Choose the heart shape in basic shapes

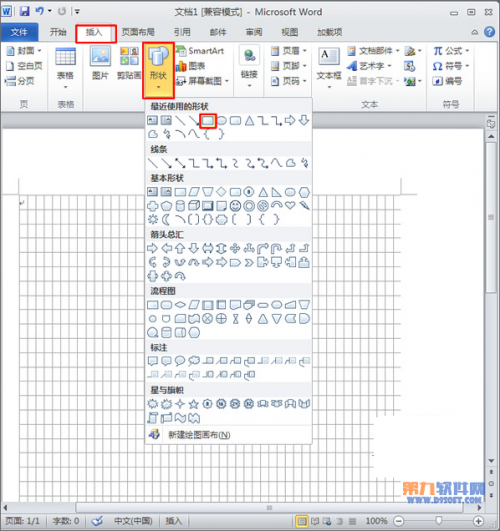point(290,205)
